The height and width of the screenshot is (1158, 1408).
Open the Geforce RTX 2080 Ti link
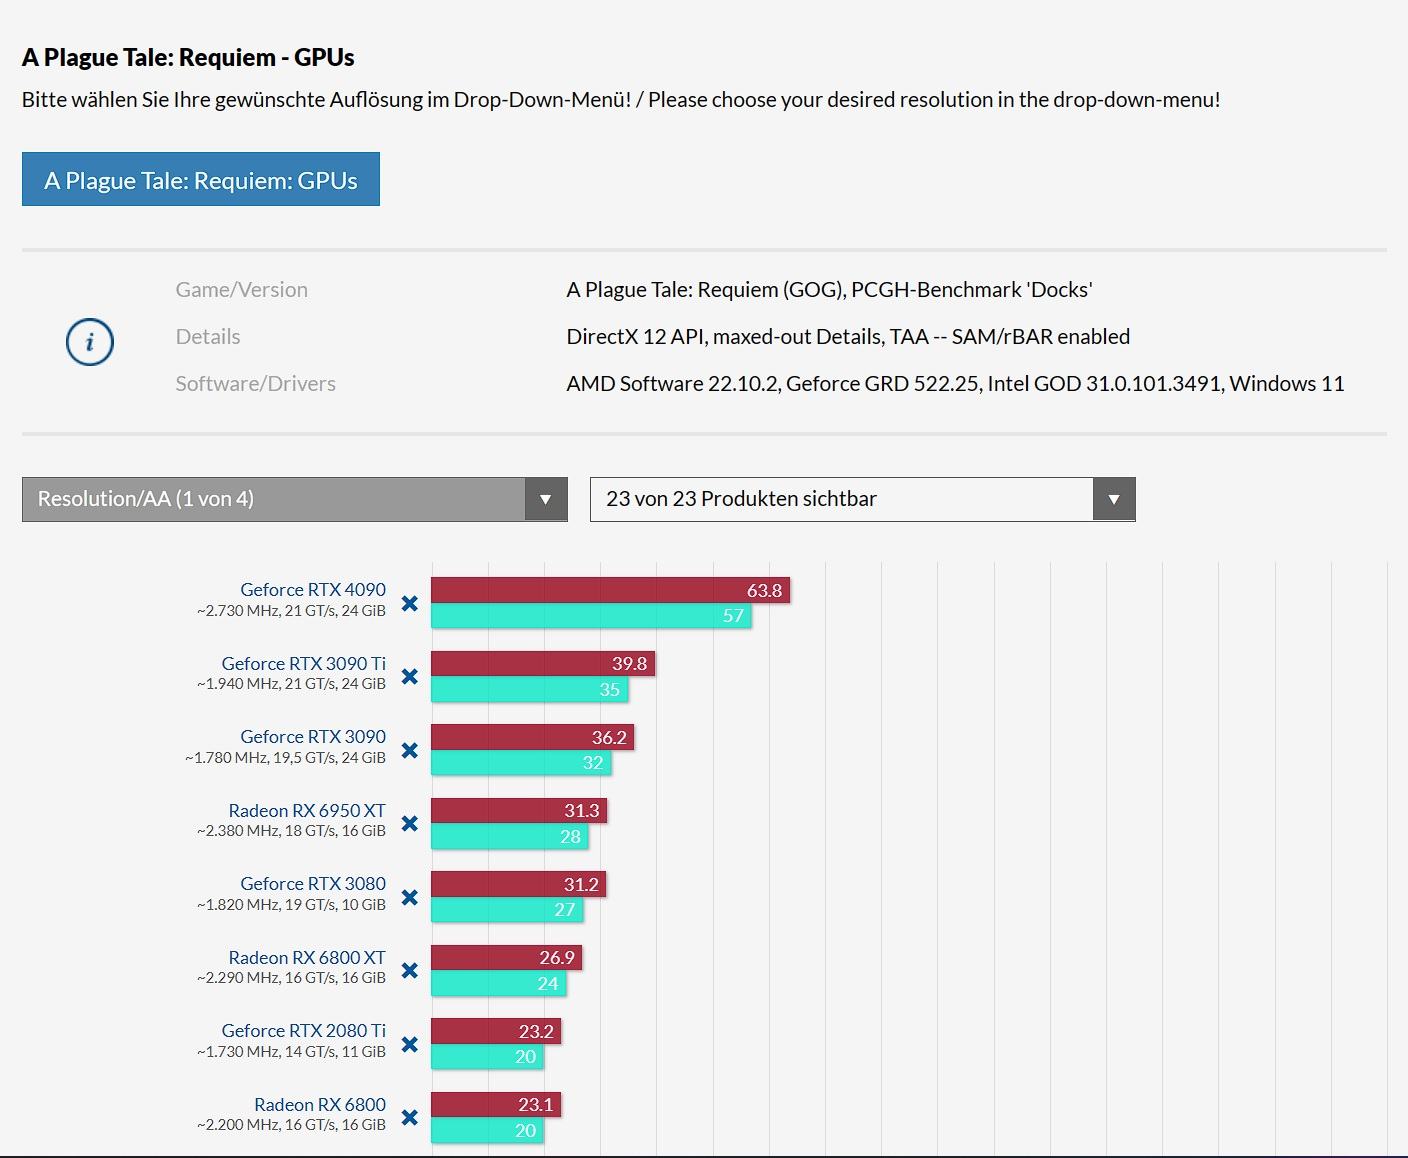tap(304, 1031)
